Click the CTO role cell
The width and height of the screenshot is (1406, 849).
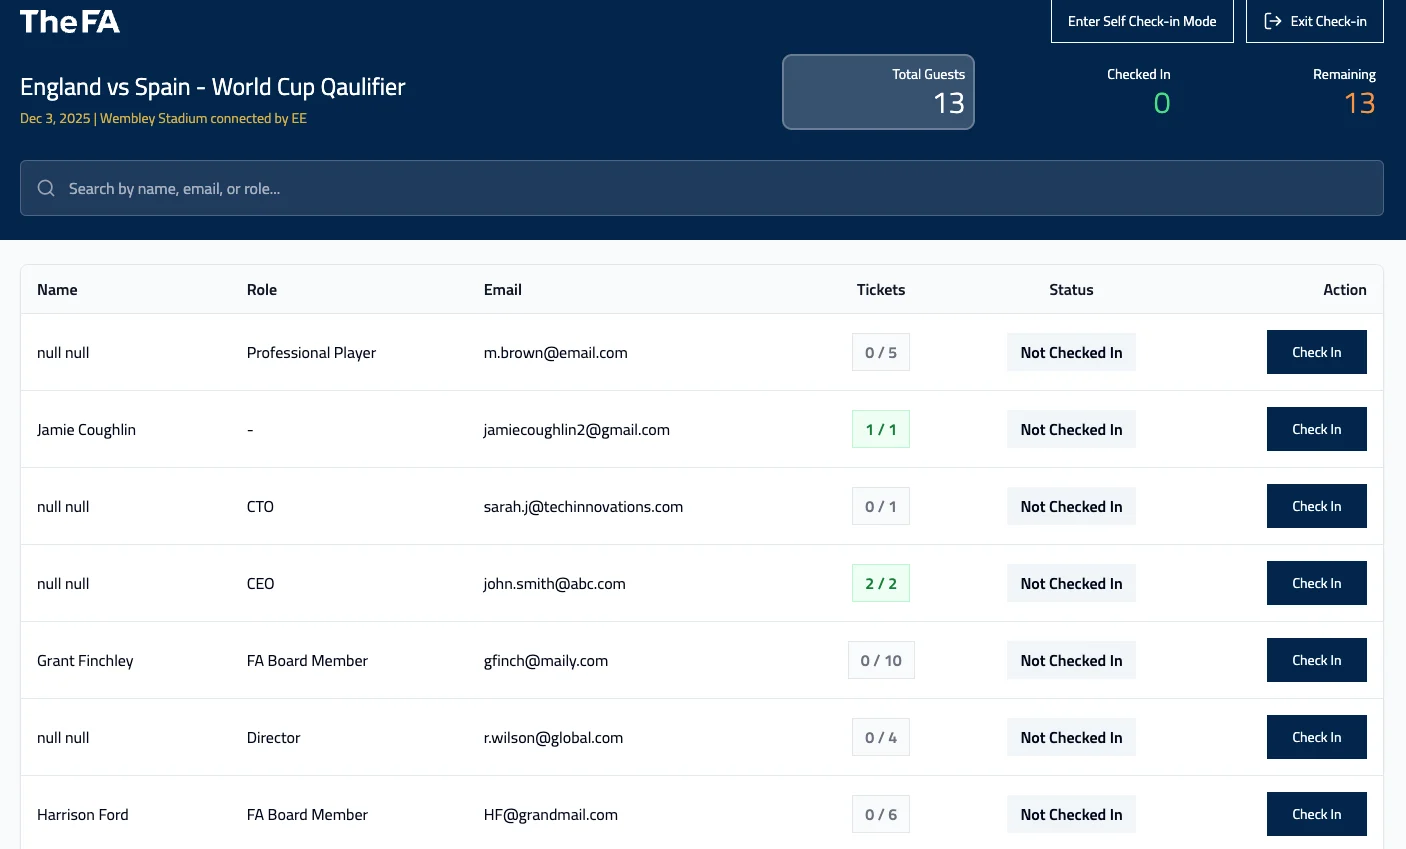[260, 507]
